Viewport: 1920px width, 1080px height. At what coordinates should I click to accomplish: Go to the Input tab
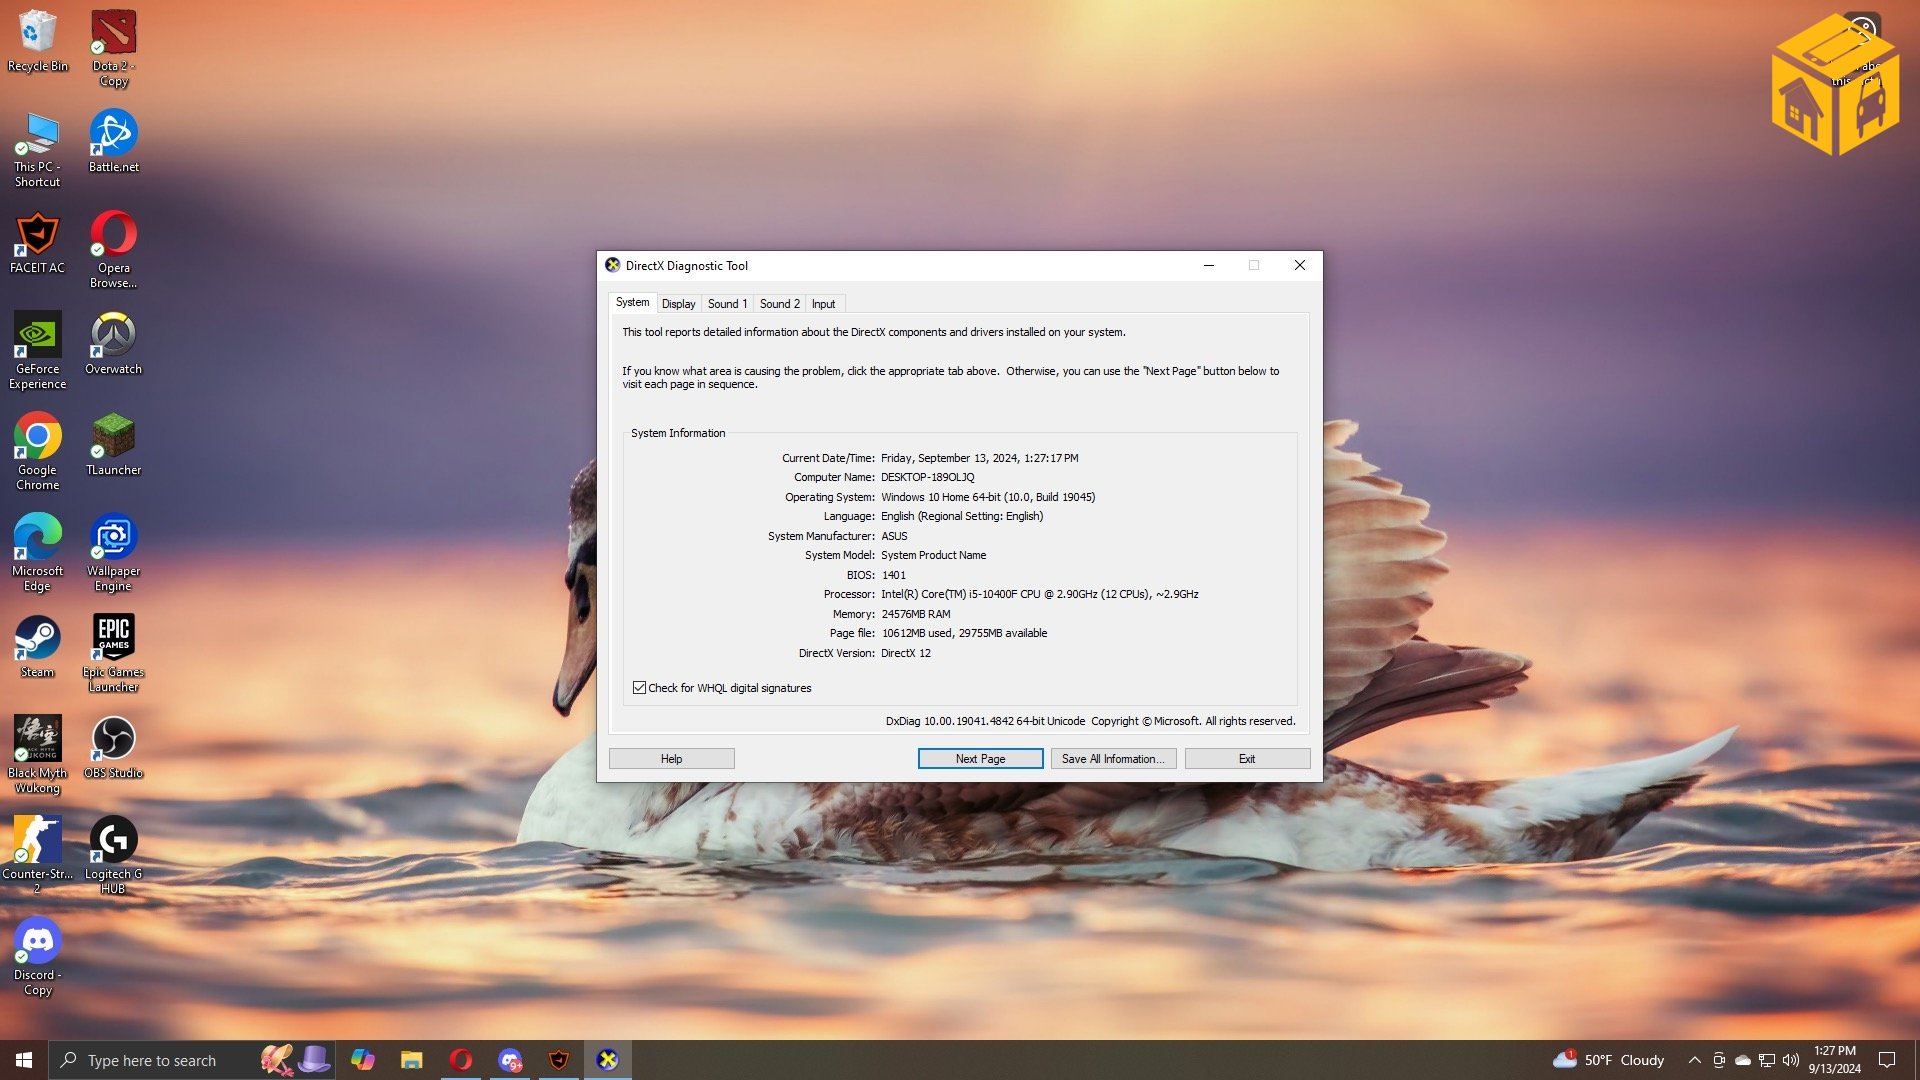[823, 304]
